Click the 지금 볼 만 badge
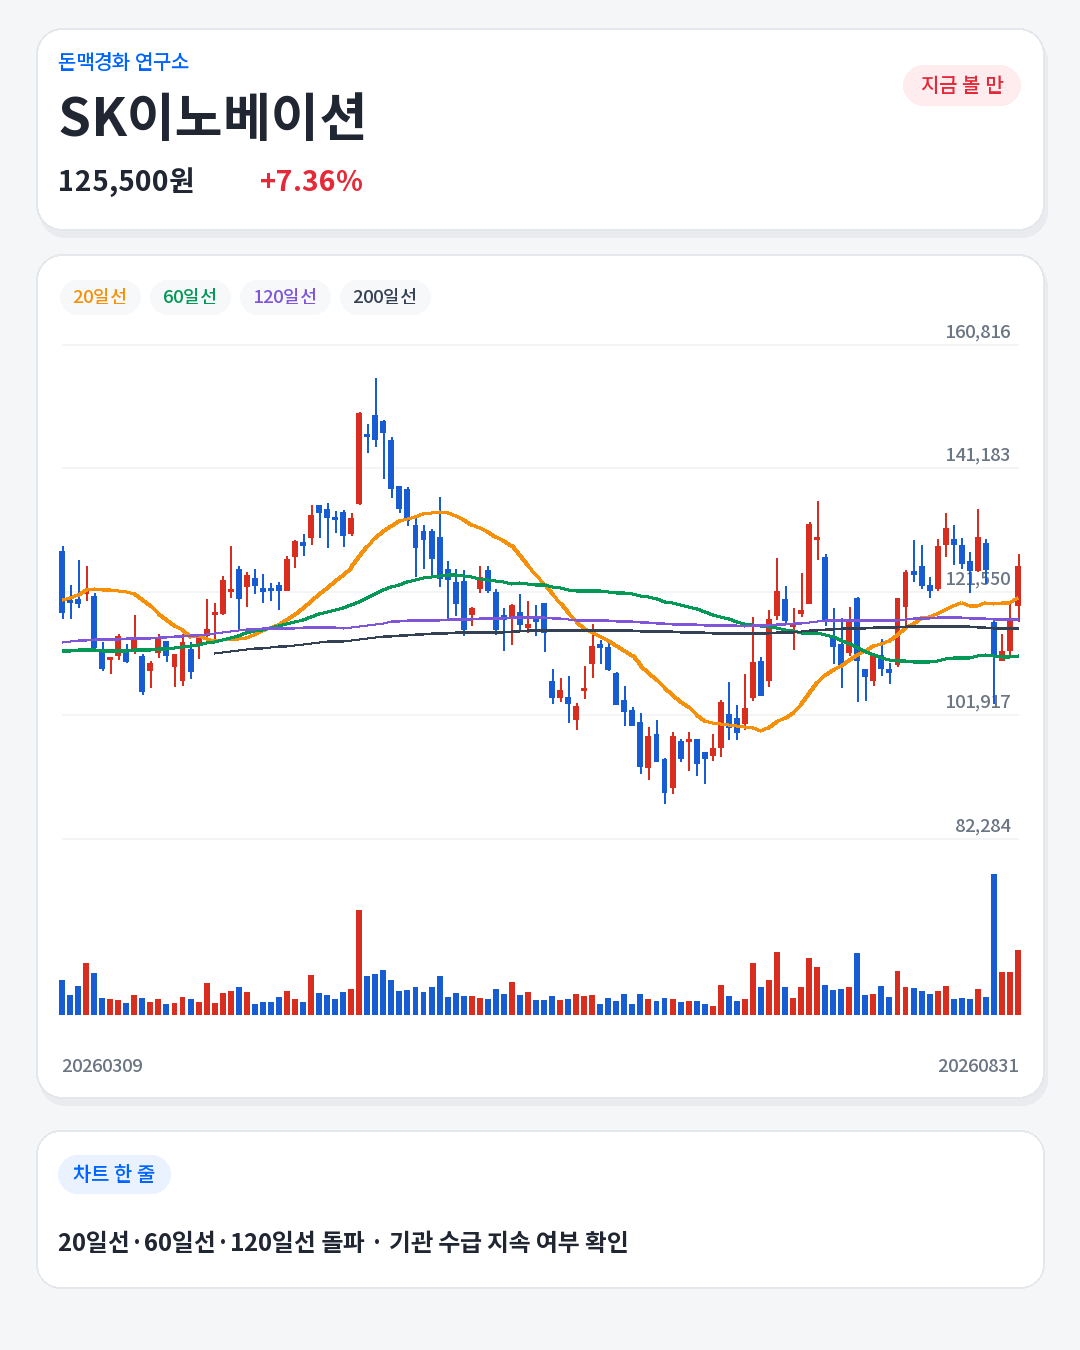 coord(962,85)
